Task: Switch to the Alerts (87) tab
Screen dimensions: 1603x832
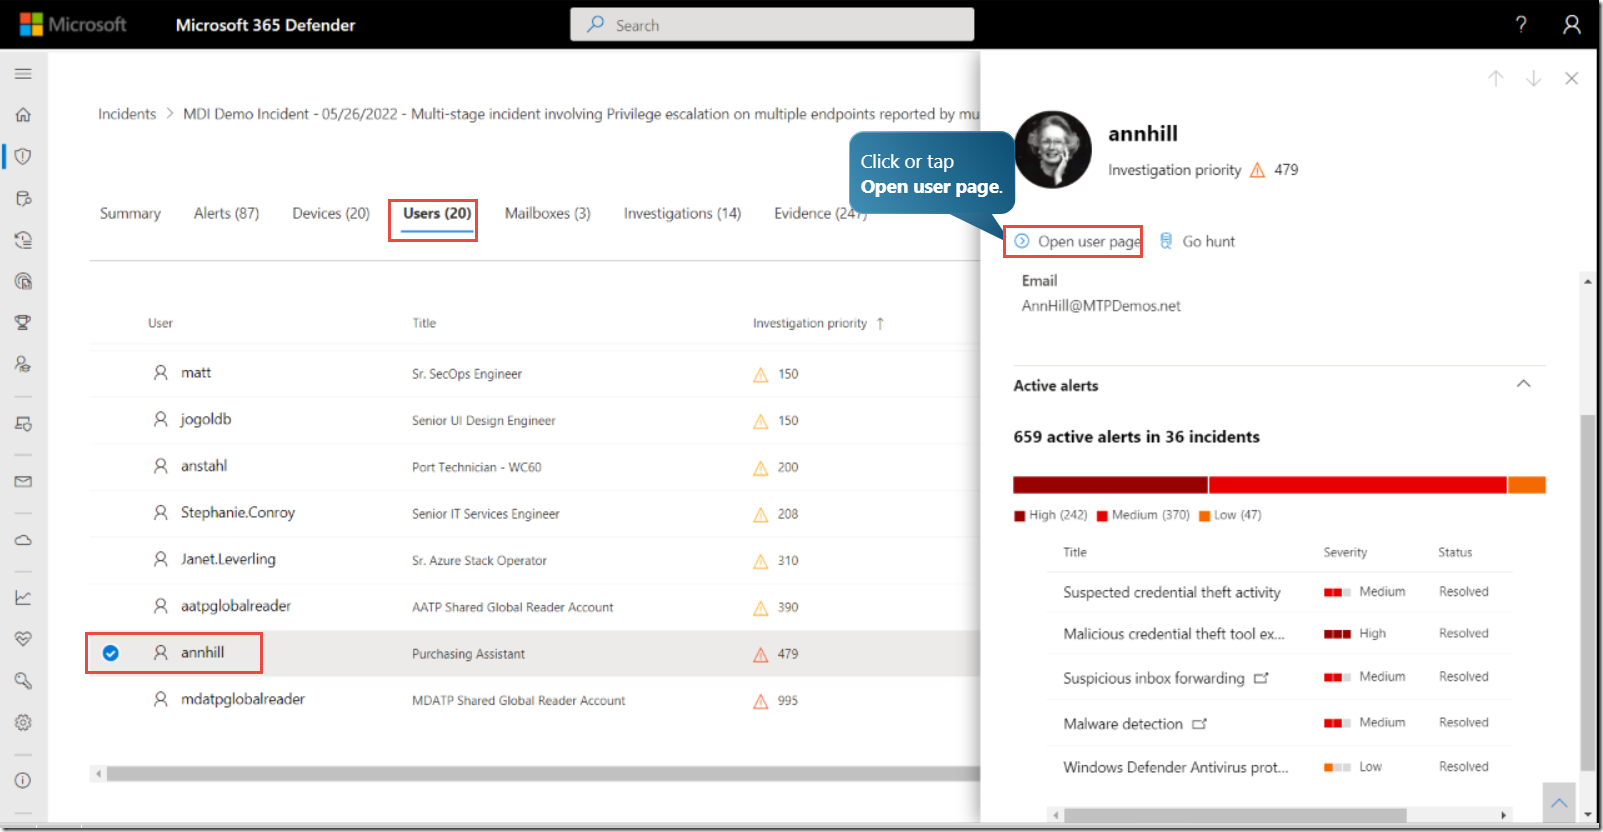Action: point(226,213)
